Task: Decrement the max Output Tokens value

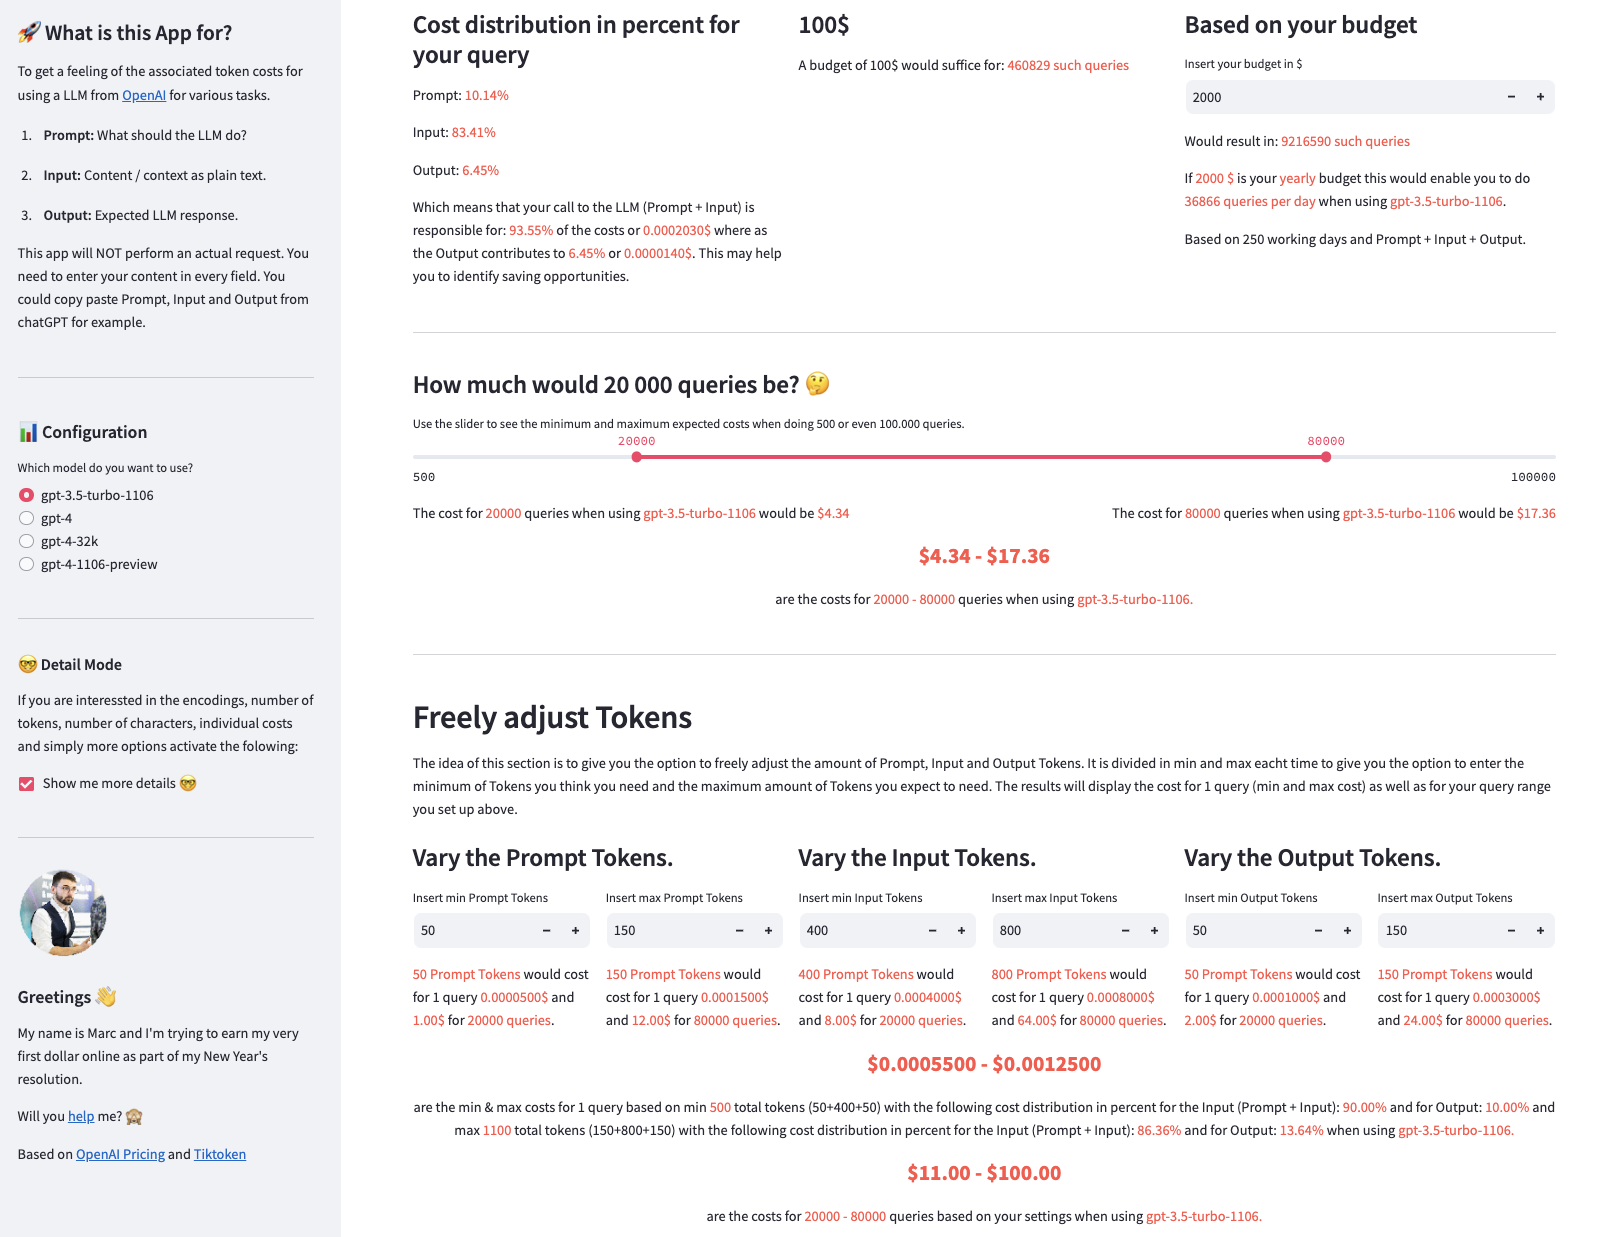Action: 1511,930
